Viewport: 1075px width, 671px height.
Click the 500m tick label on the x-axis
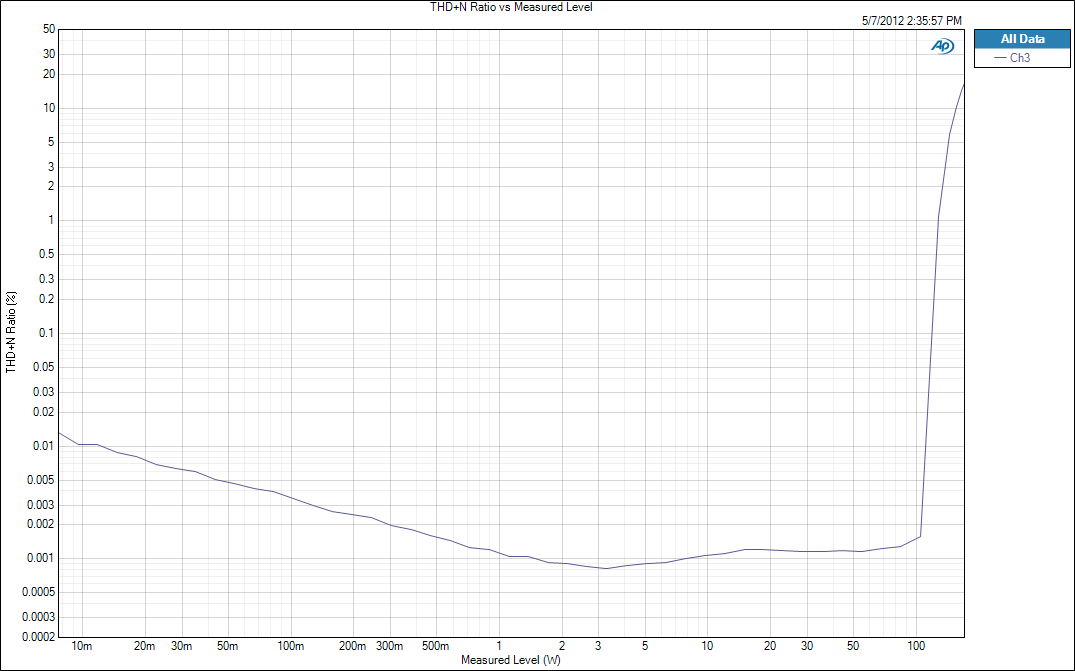pos(435,646)
